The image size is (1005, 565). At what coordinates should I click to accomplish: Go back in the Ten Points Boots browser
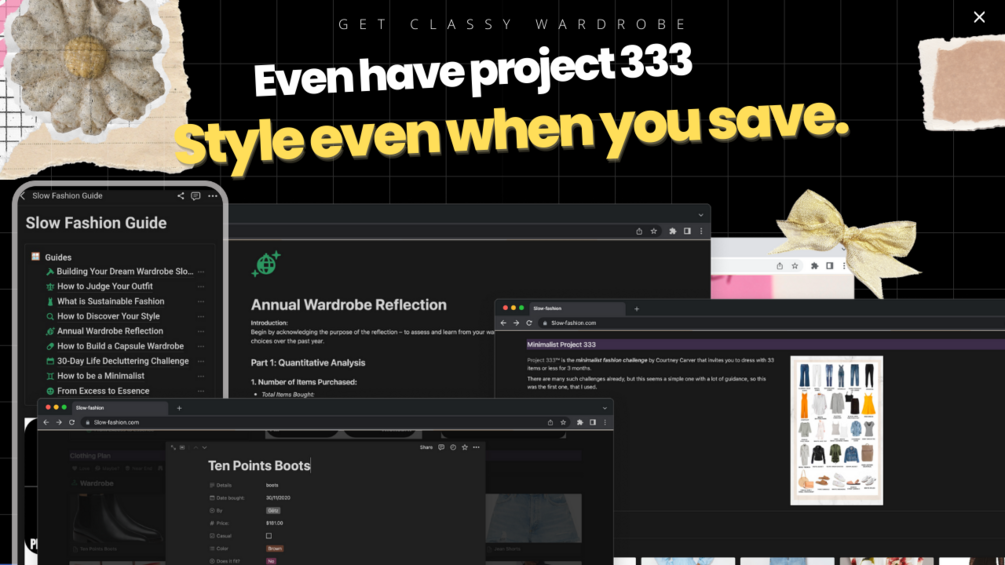click(x=46, y=422)
